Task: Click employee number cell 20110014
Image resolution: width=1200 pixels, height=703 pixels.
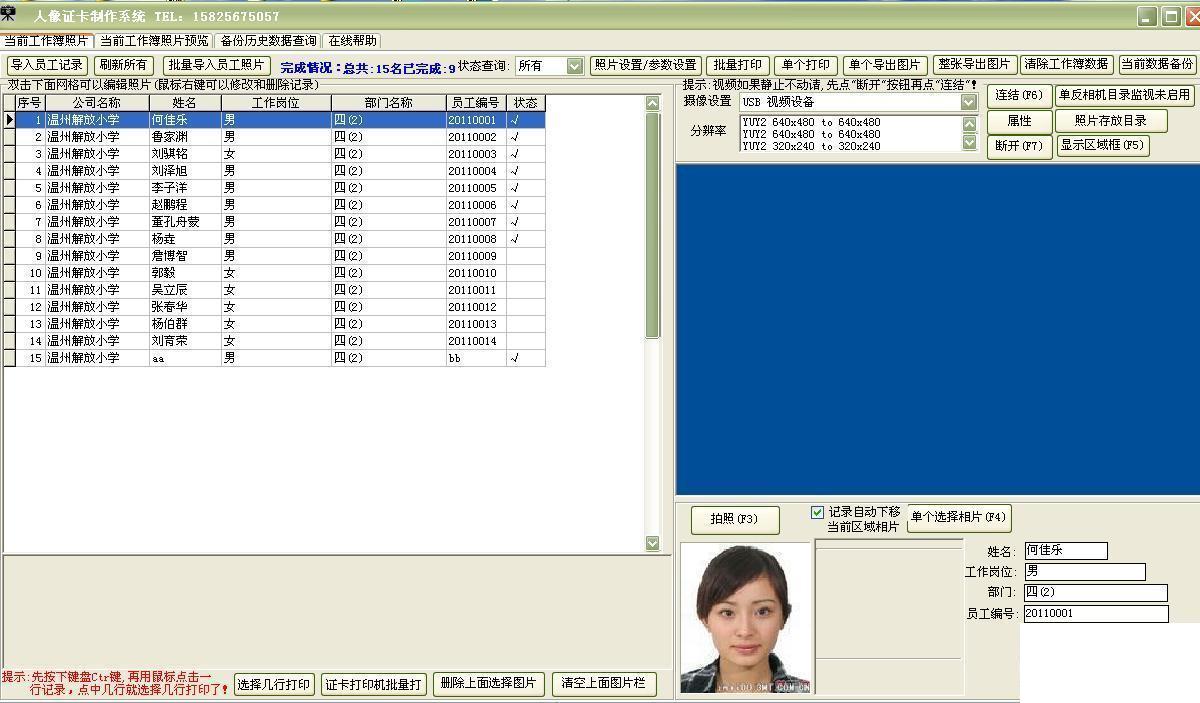Action: (x=476, y=341)
